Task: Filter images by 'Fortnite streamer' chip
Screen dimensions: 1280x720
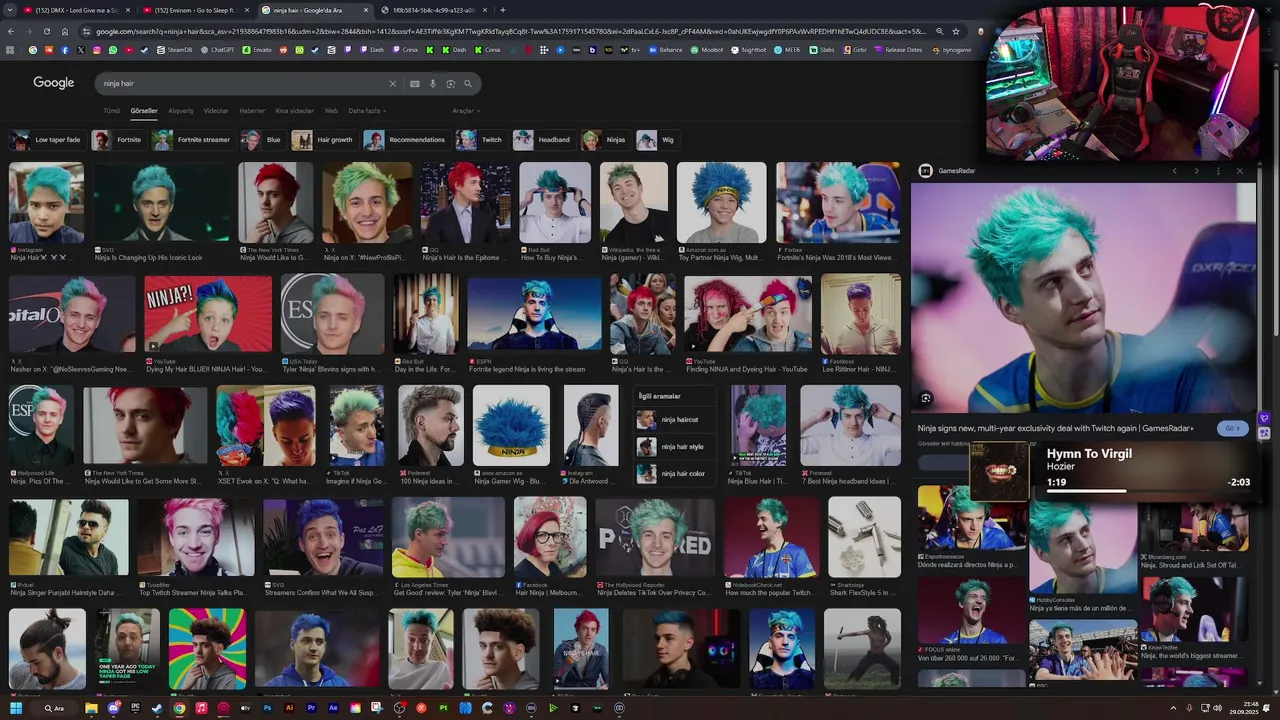Action: coord(192,140)
